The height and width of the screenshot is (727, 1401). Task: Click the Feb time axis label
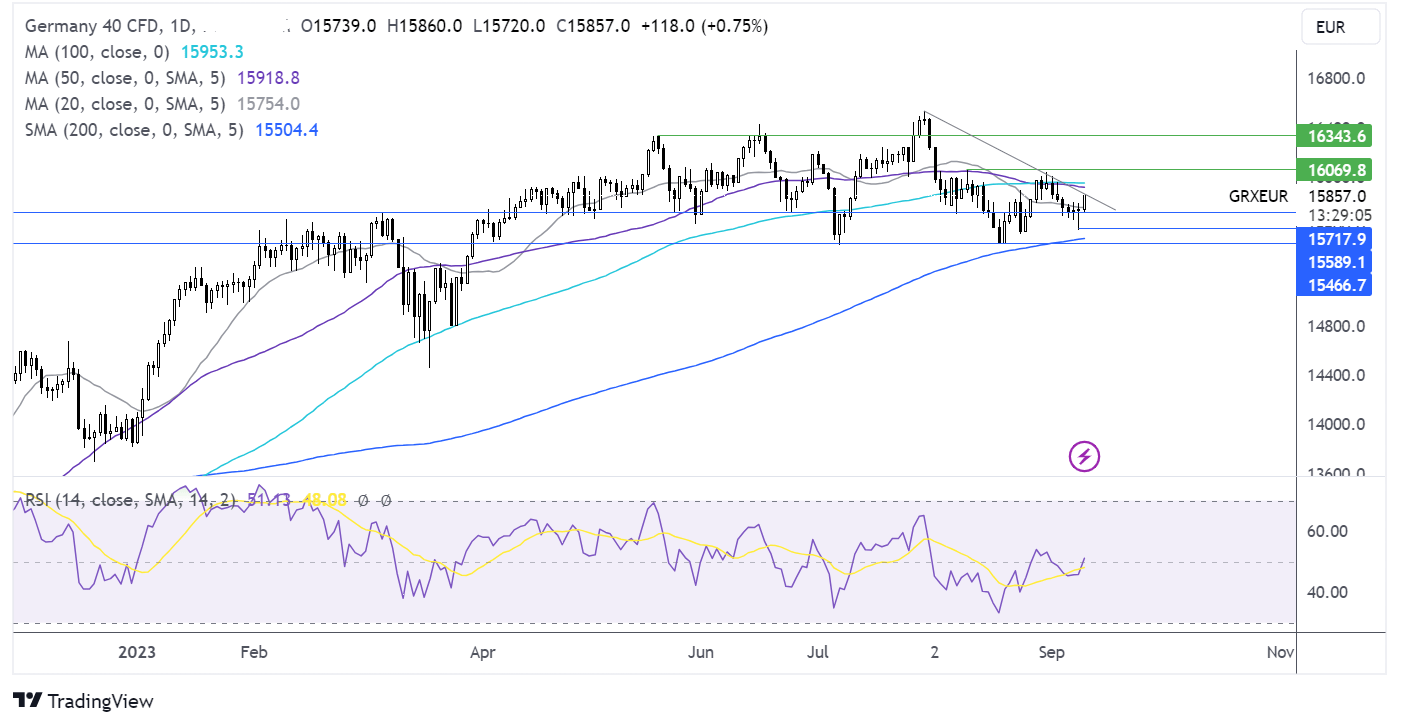tap(254, 652)
